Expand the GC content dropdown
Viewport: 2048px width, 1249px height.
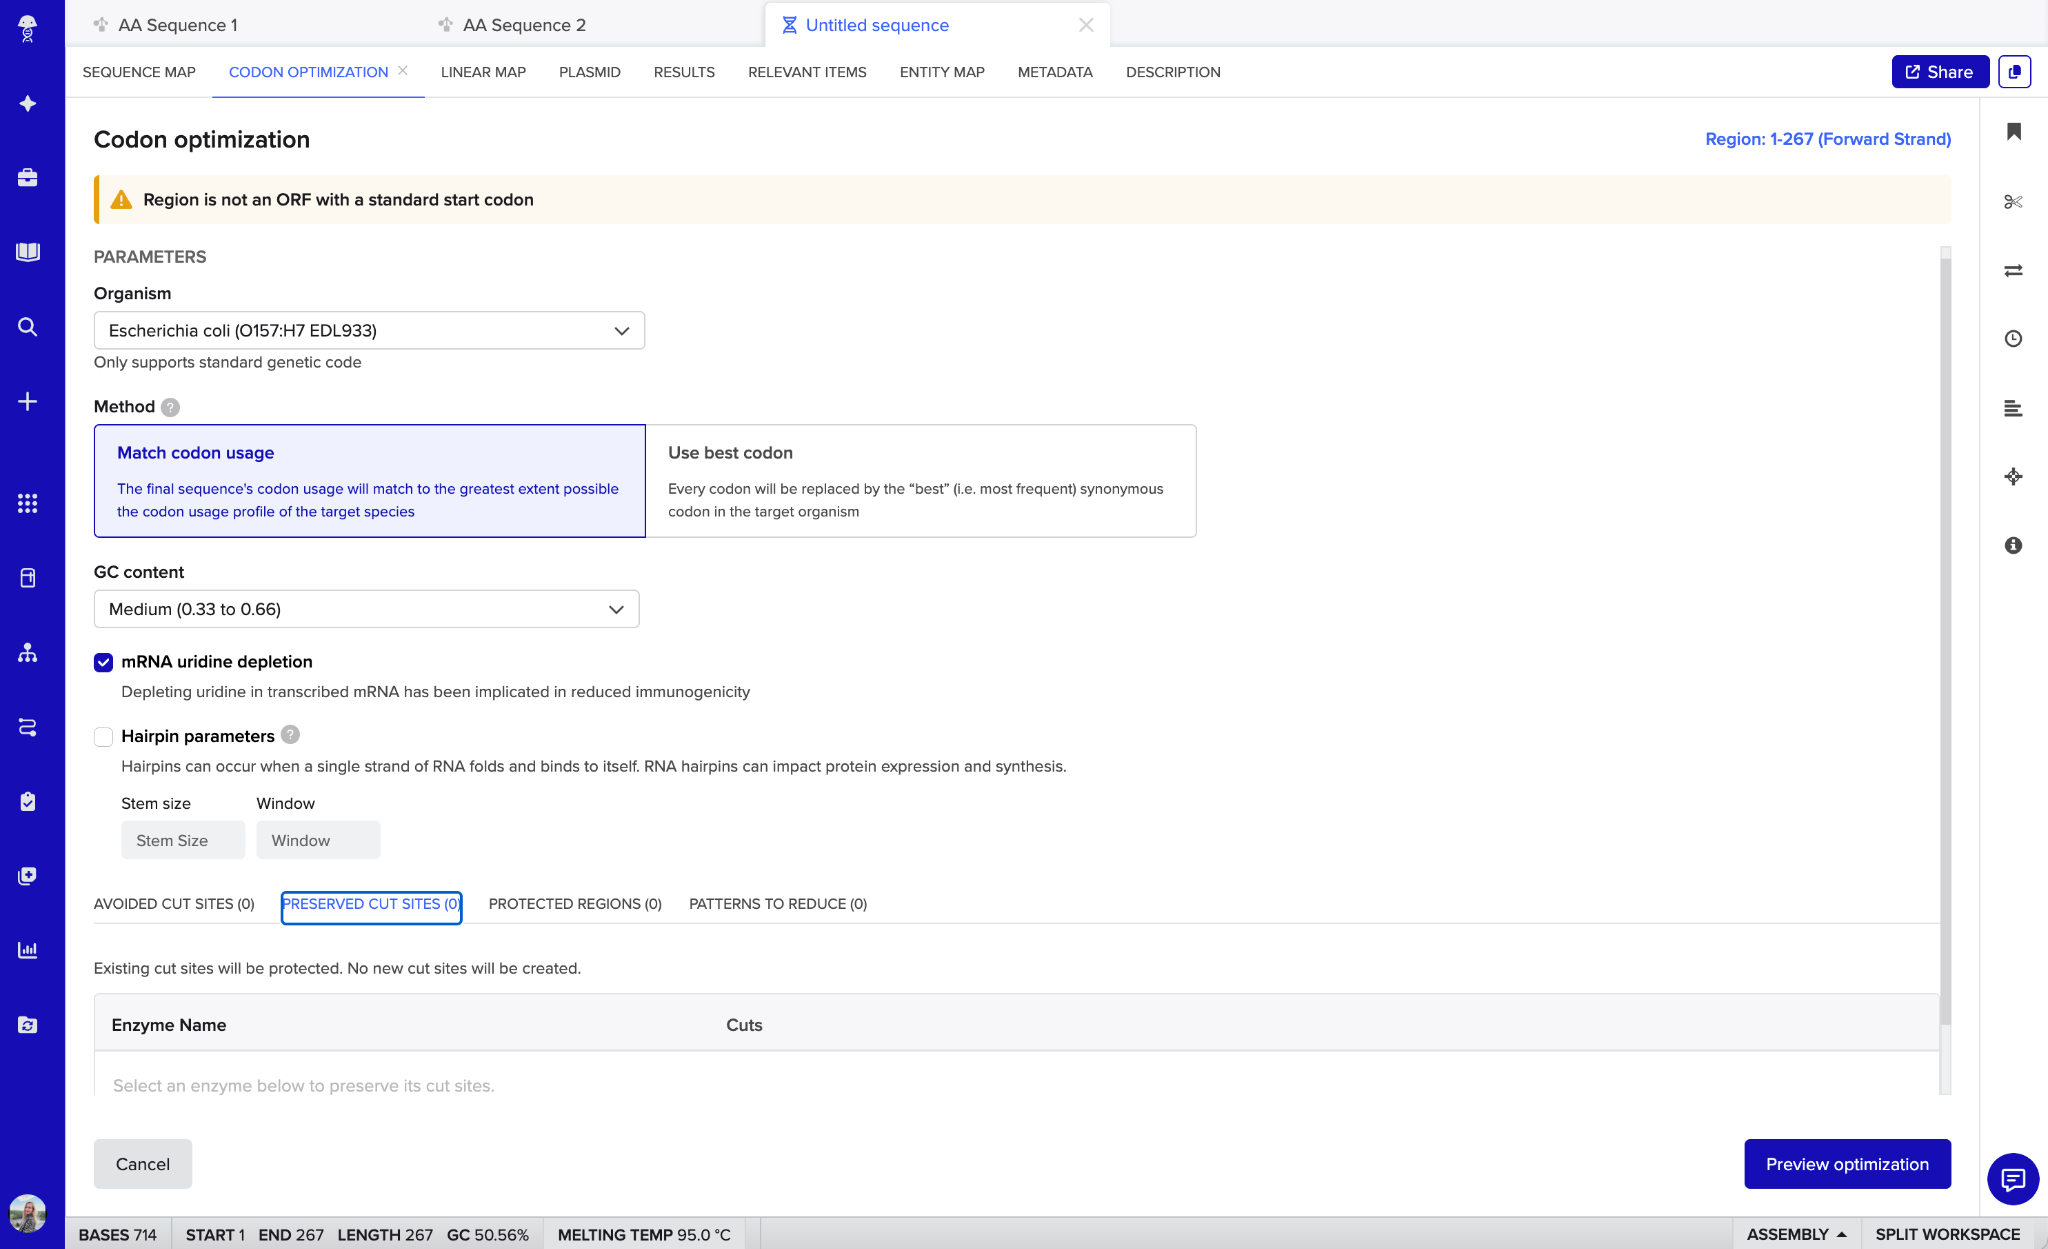click(366, 609)
